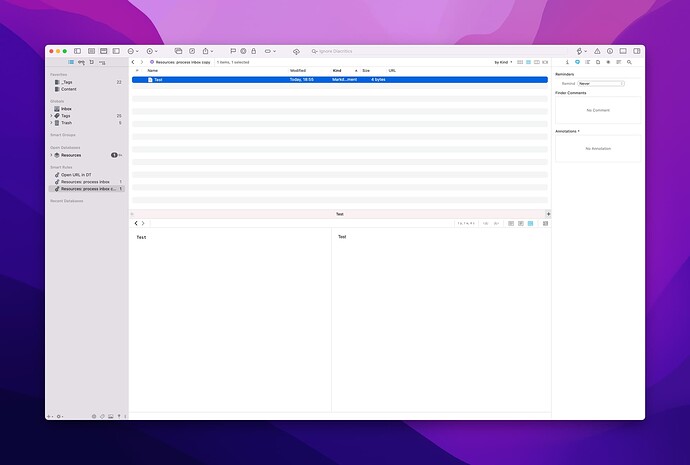The height and width of the screenshot is (465, 690).
Task: Switch to column view mode
Action: point(537,62)
